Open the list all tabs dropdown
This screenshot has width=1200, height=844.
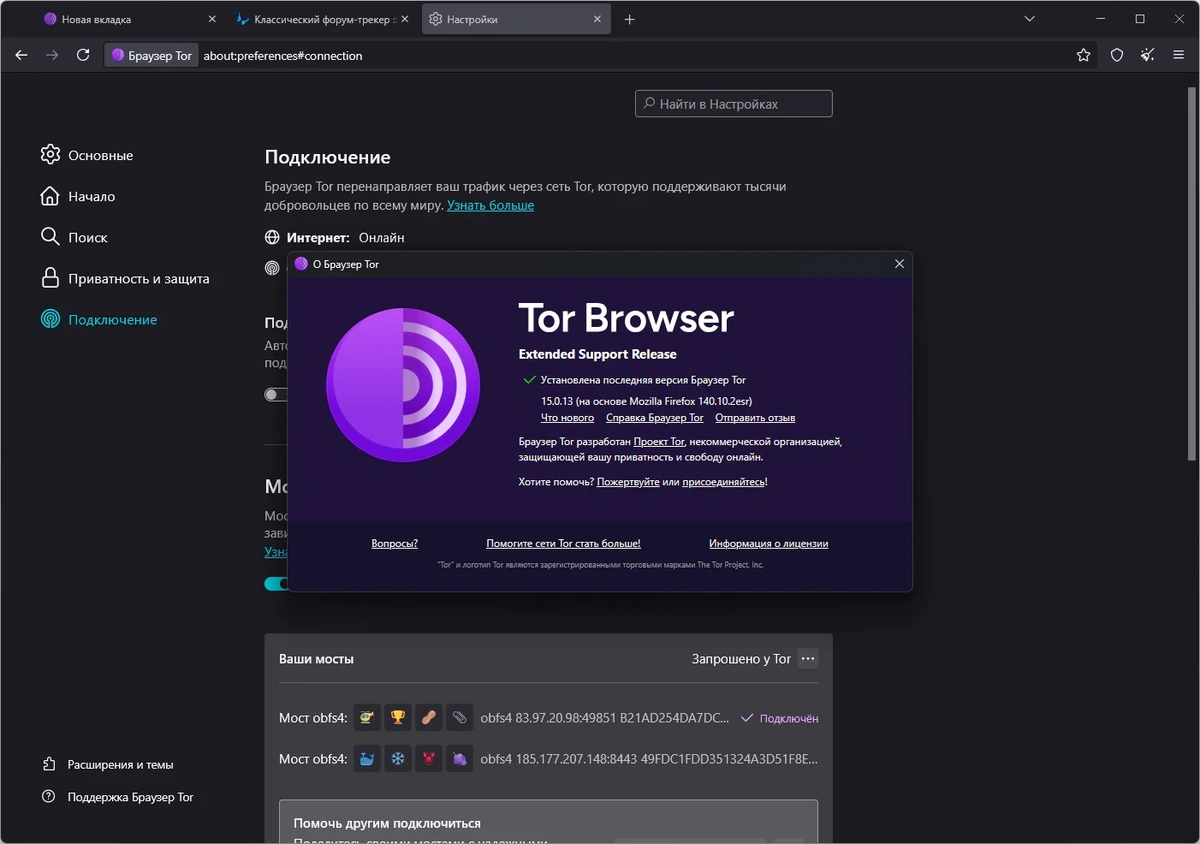point(1031,19)
